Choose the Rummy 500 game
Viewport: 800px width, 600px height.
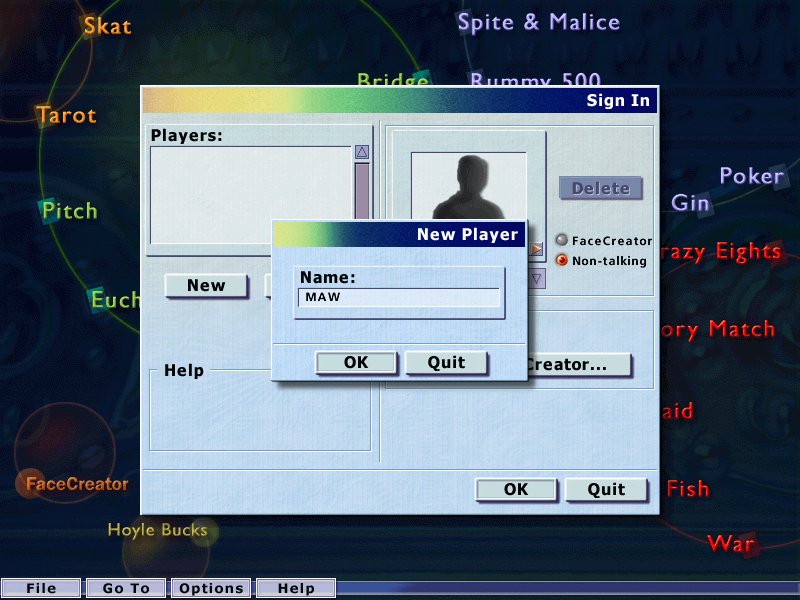(x=535, y=79)
